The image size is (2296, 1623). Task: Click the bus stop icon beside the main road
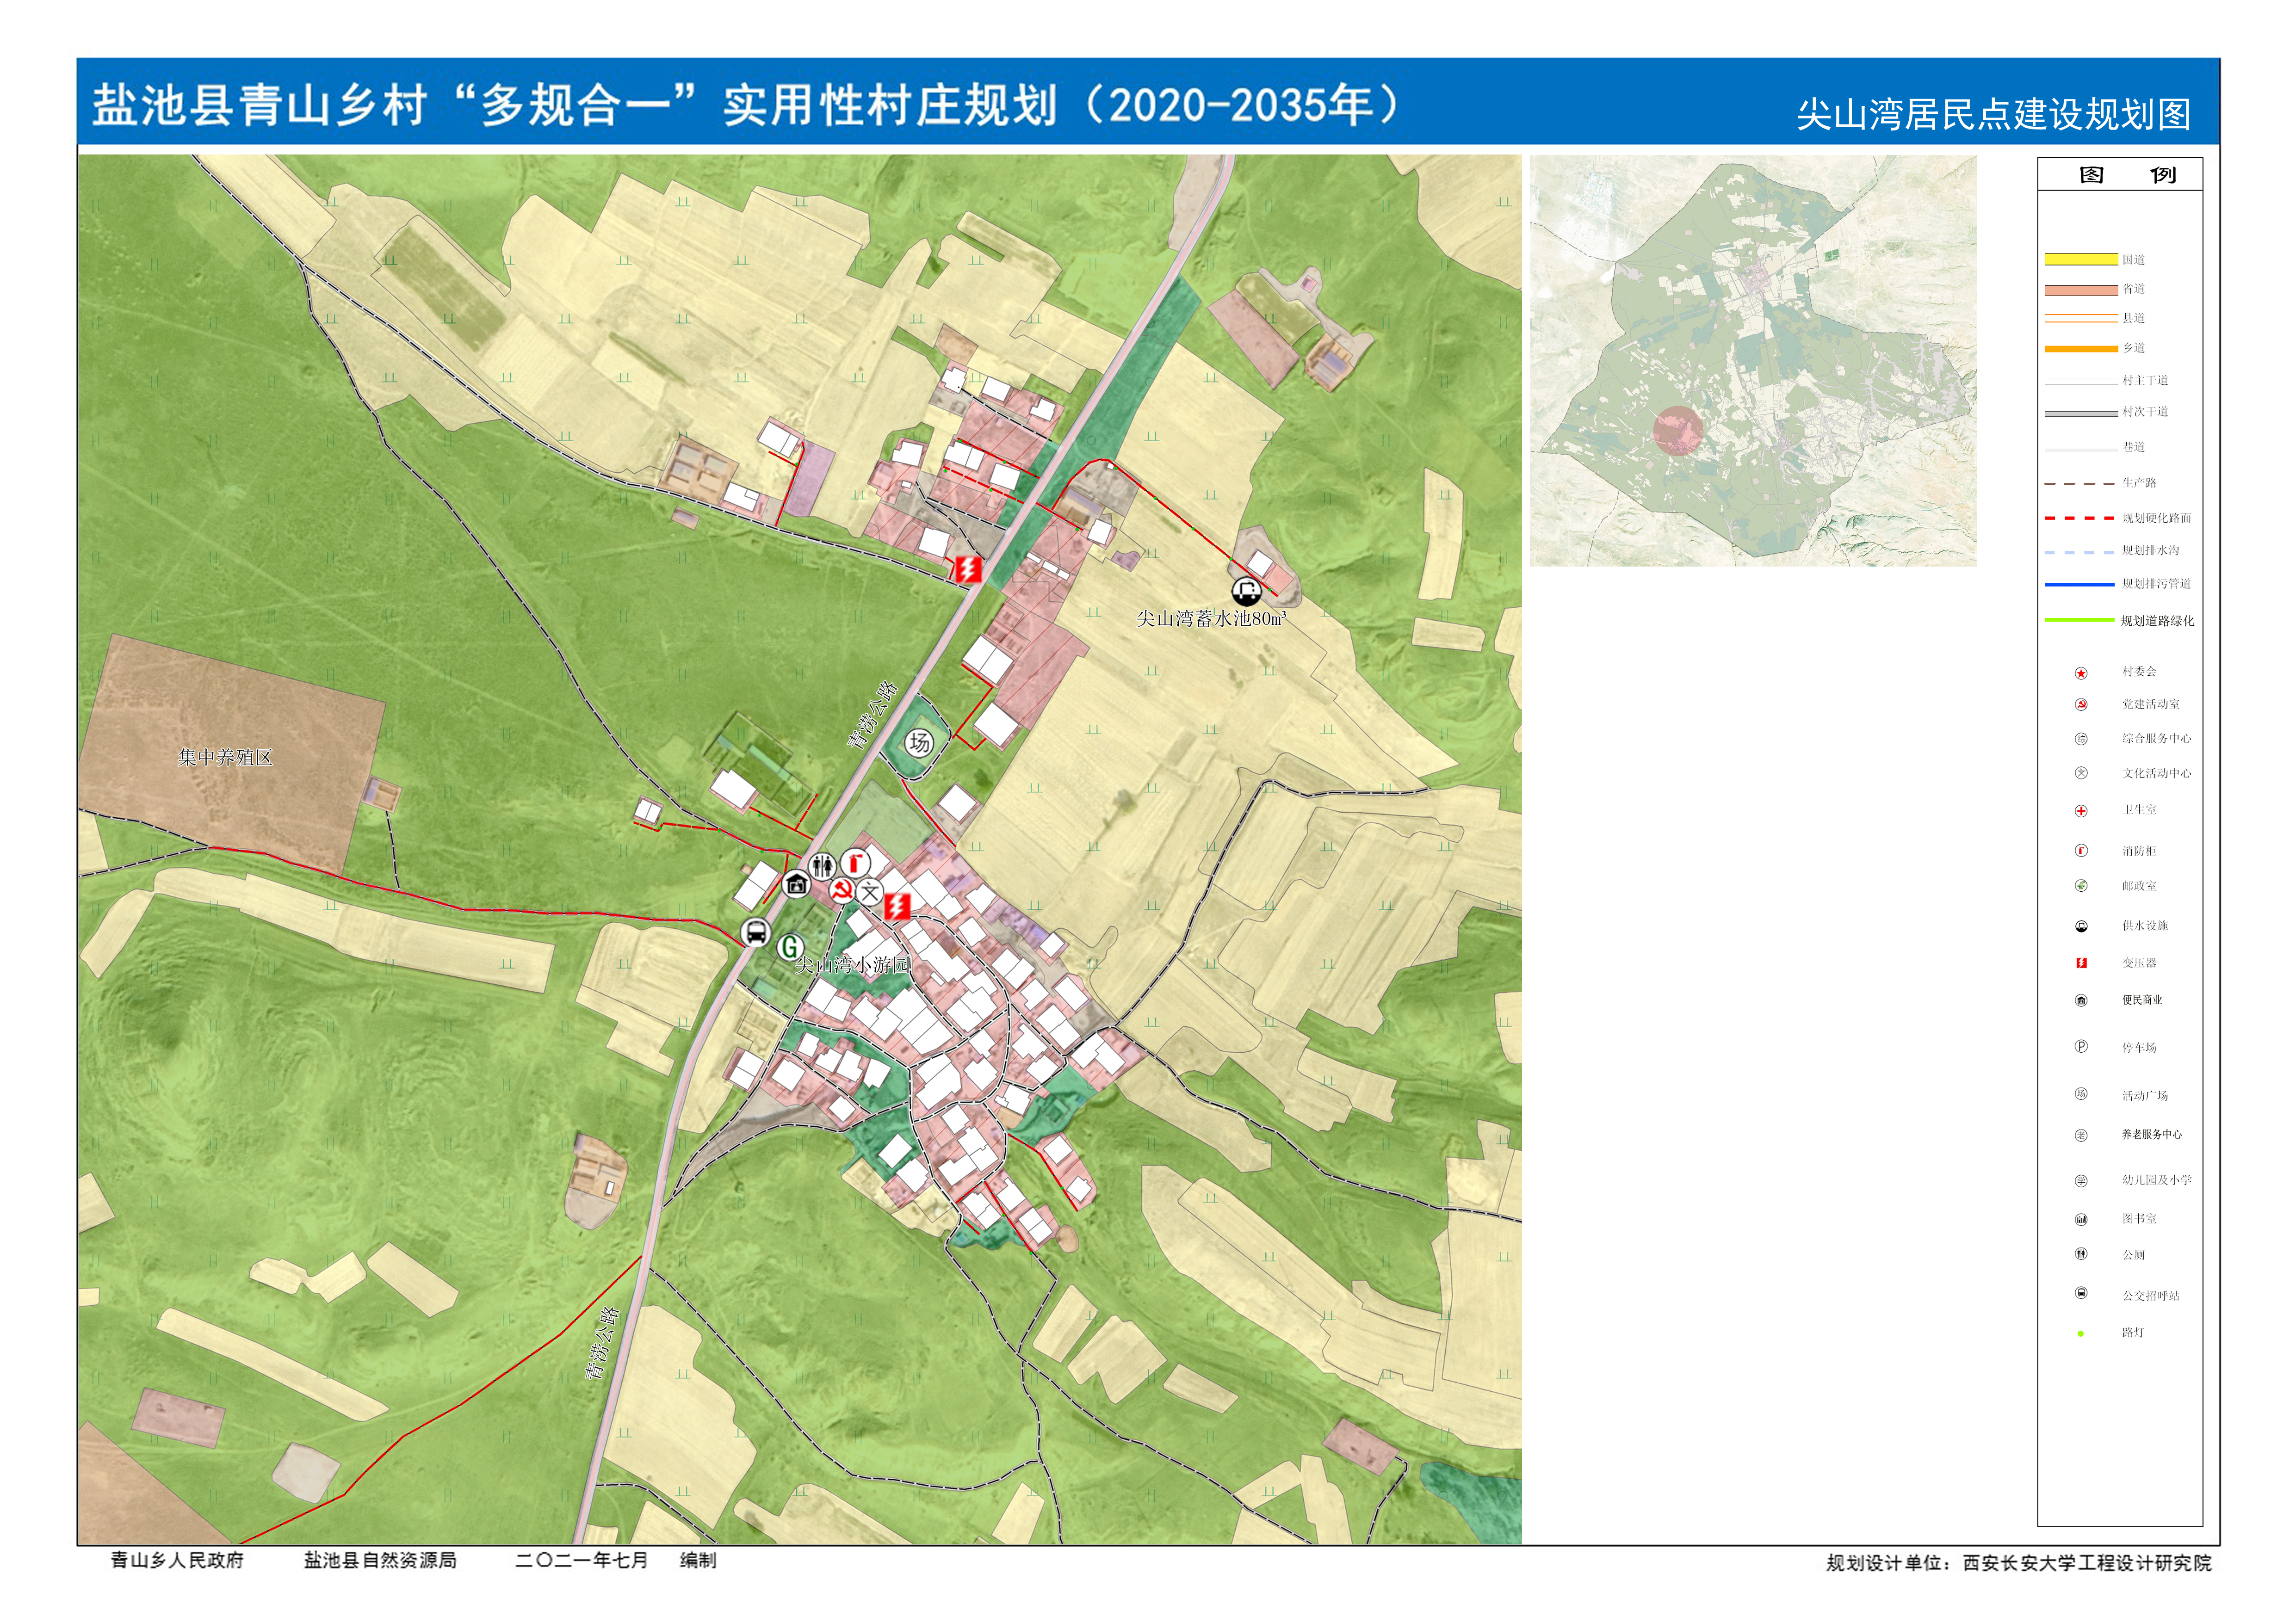(756, 932)
